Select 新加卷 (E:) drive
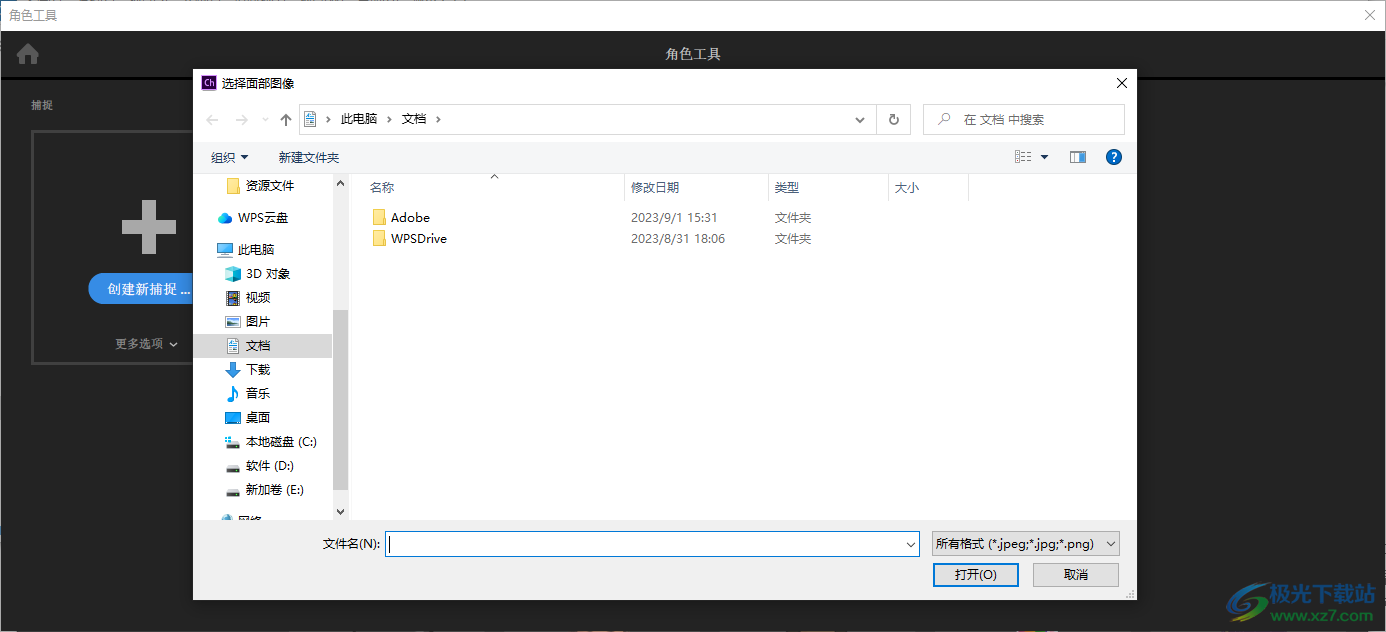The height and width of the screenshot is (632, 1386). [x=275, y=490]
